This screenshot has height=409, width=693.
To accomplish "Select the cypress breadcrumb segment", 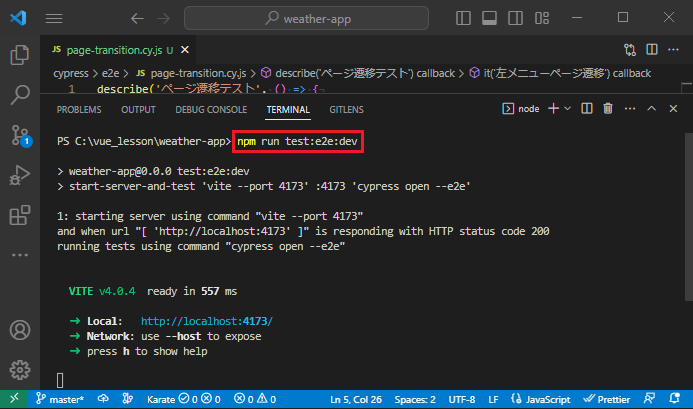I will [x=71, y=73].
